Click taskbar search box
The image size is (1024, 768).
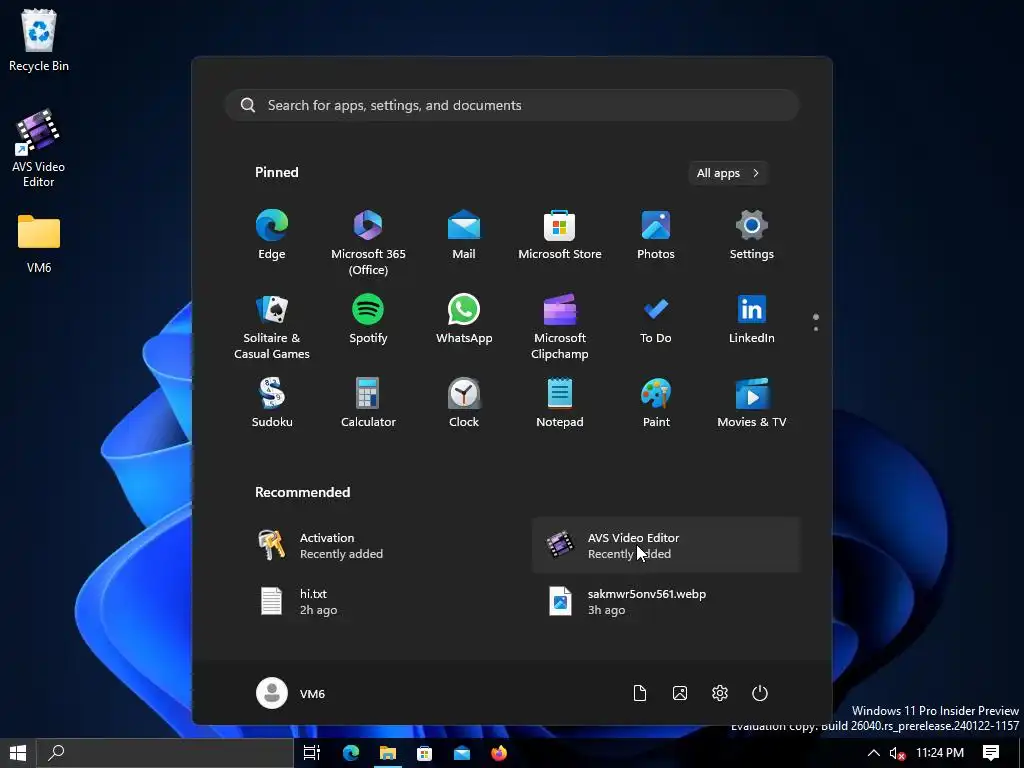coord(165,753)
